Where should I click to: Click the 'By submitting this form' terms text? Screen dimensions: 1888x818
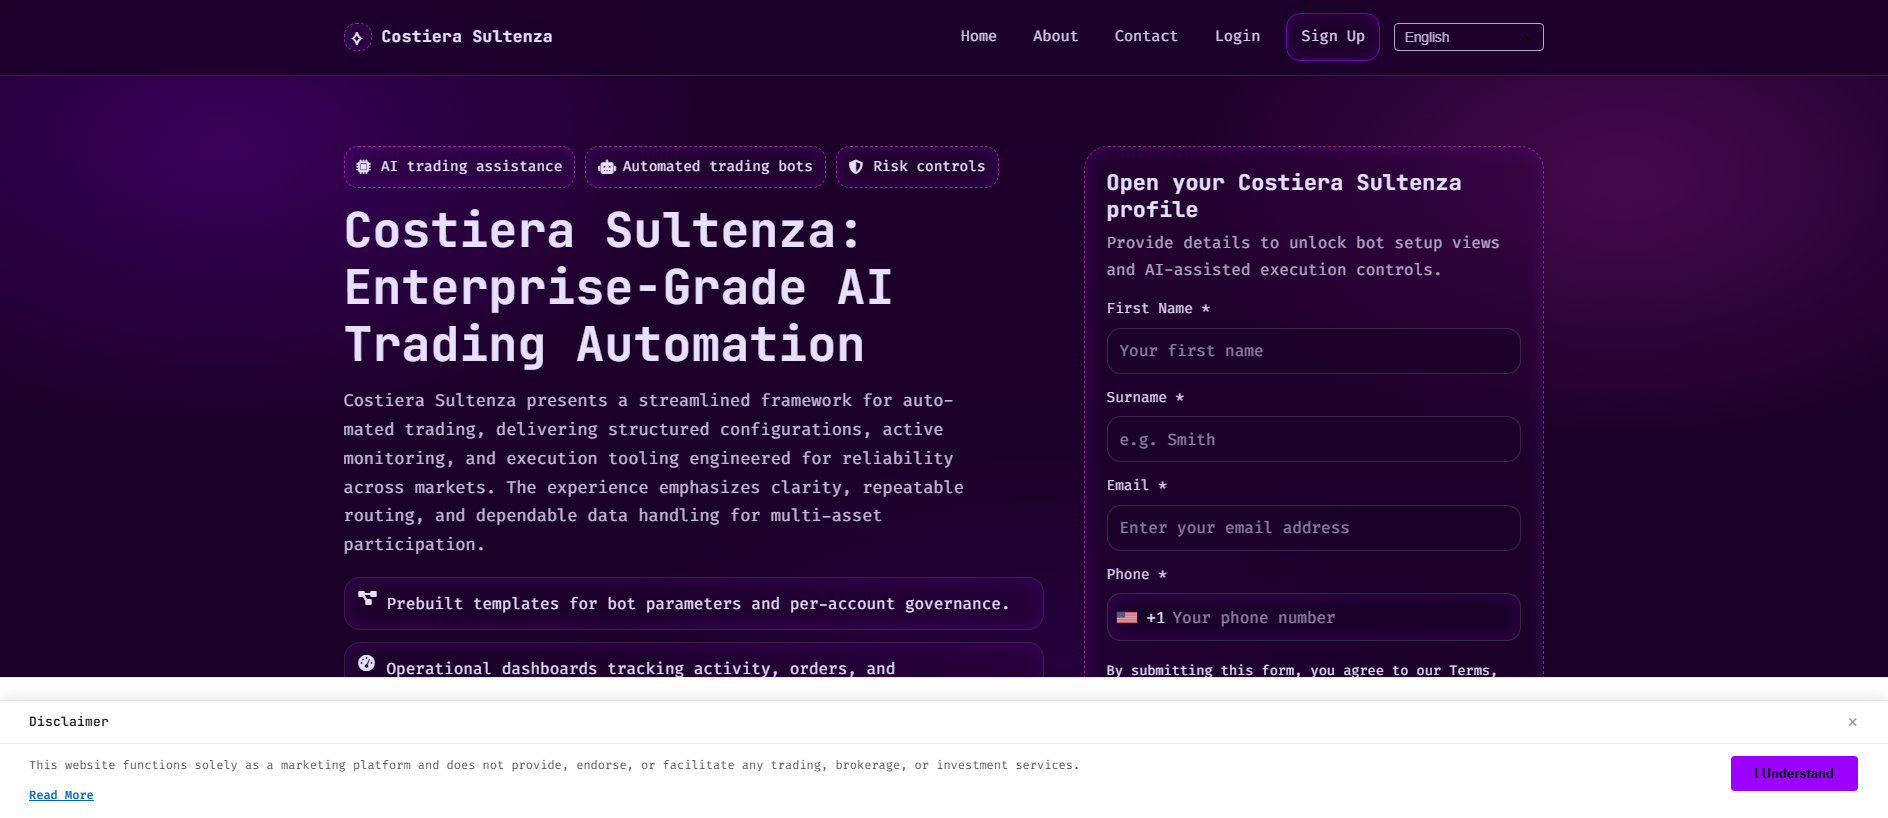[1301, 670]
